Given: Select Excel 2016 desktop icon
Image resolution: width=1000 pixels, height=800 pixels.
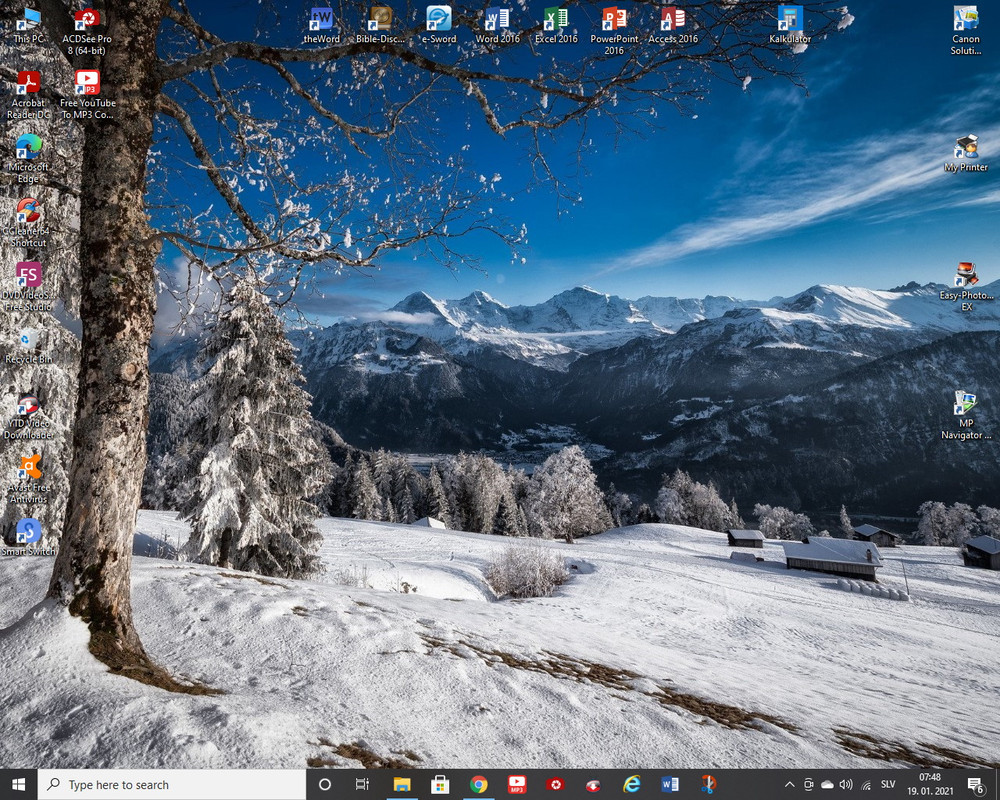Looking at the screenshot, I should coord(556,26).
